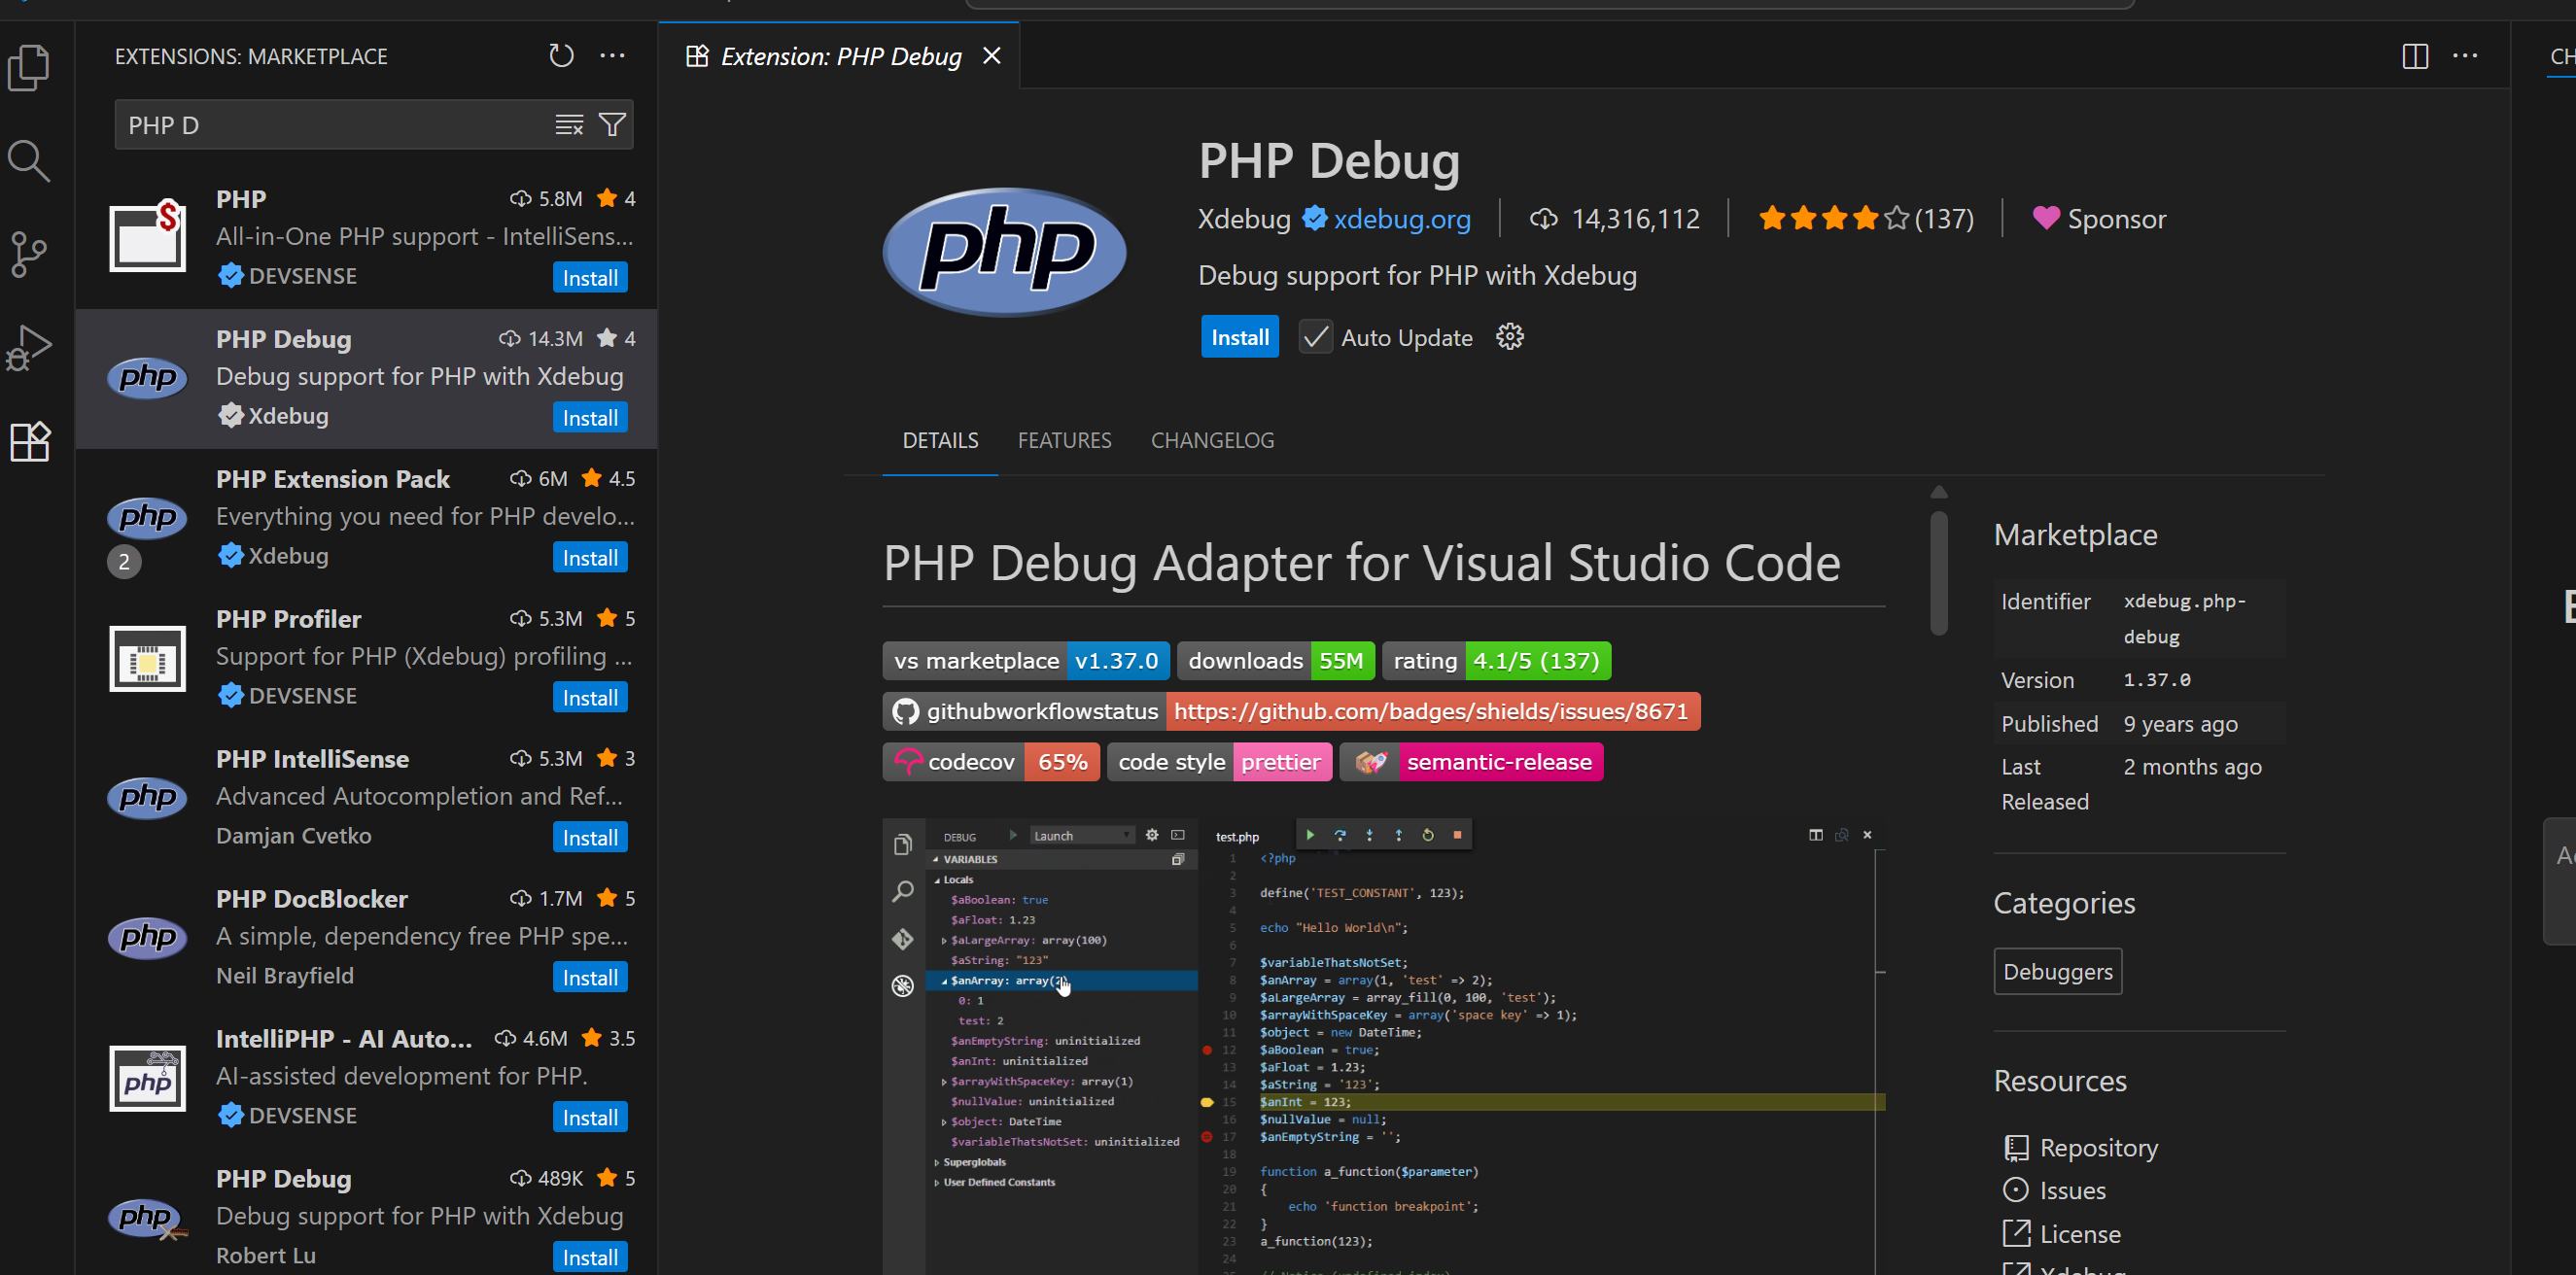Open the xdebug.org publisher link
The width and height of the screenshot is (2576, 1275).
[x=1401, y=219]
